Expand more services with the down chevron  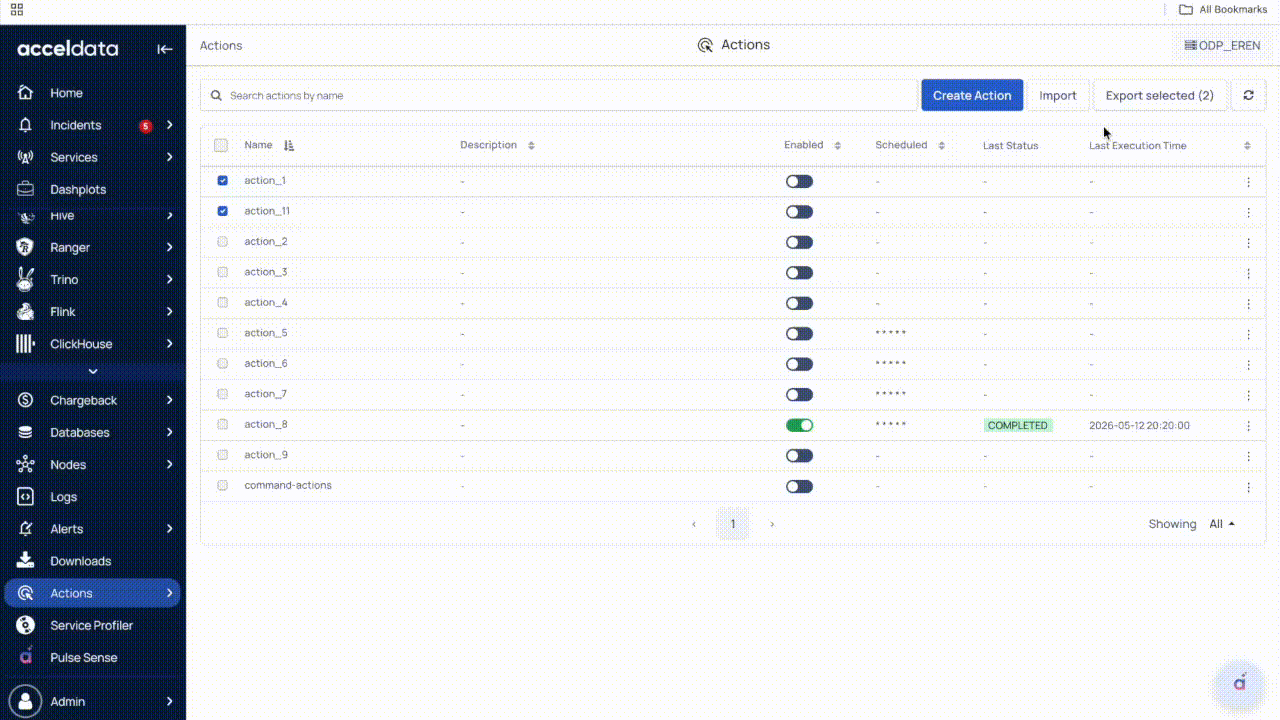[93, 371]
